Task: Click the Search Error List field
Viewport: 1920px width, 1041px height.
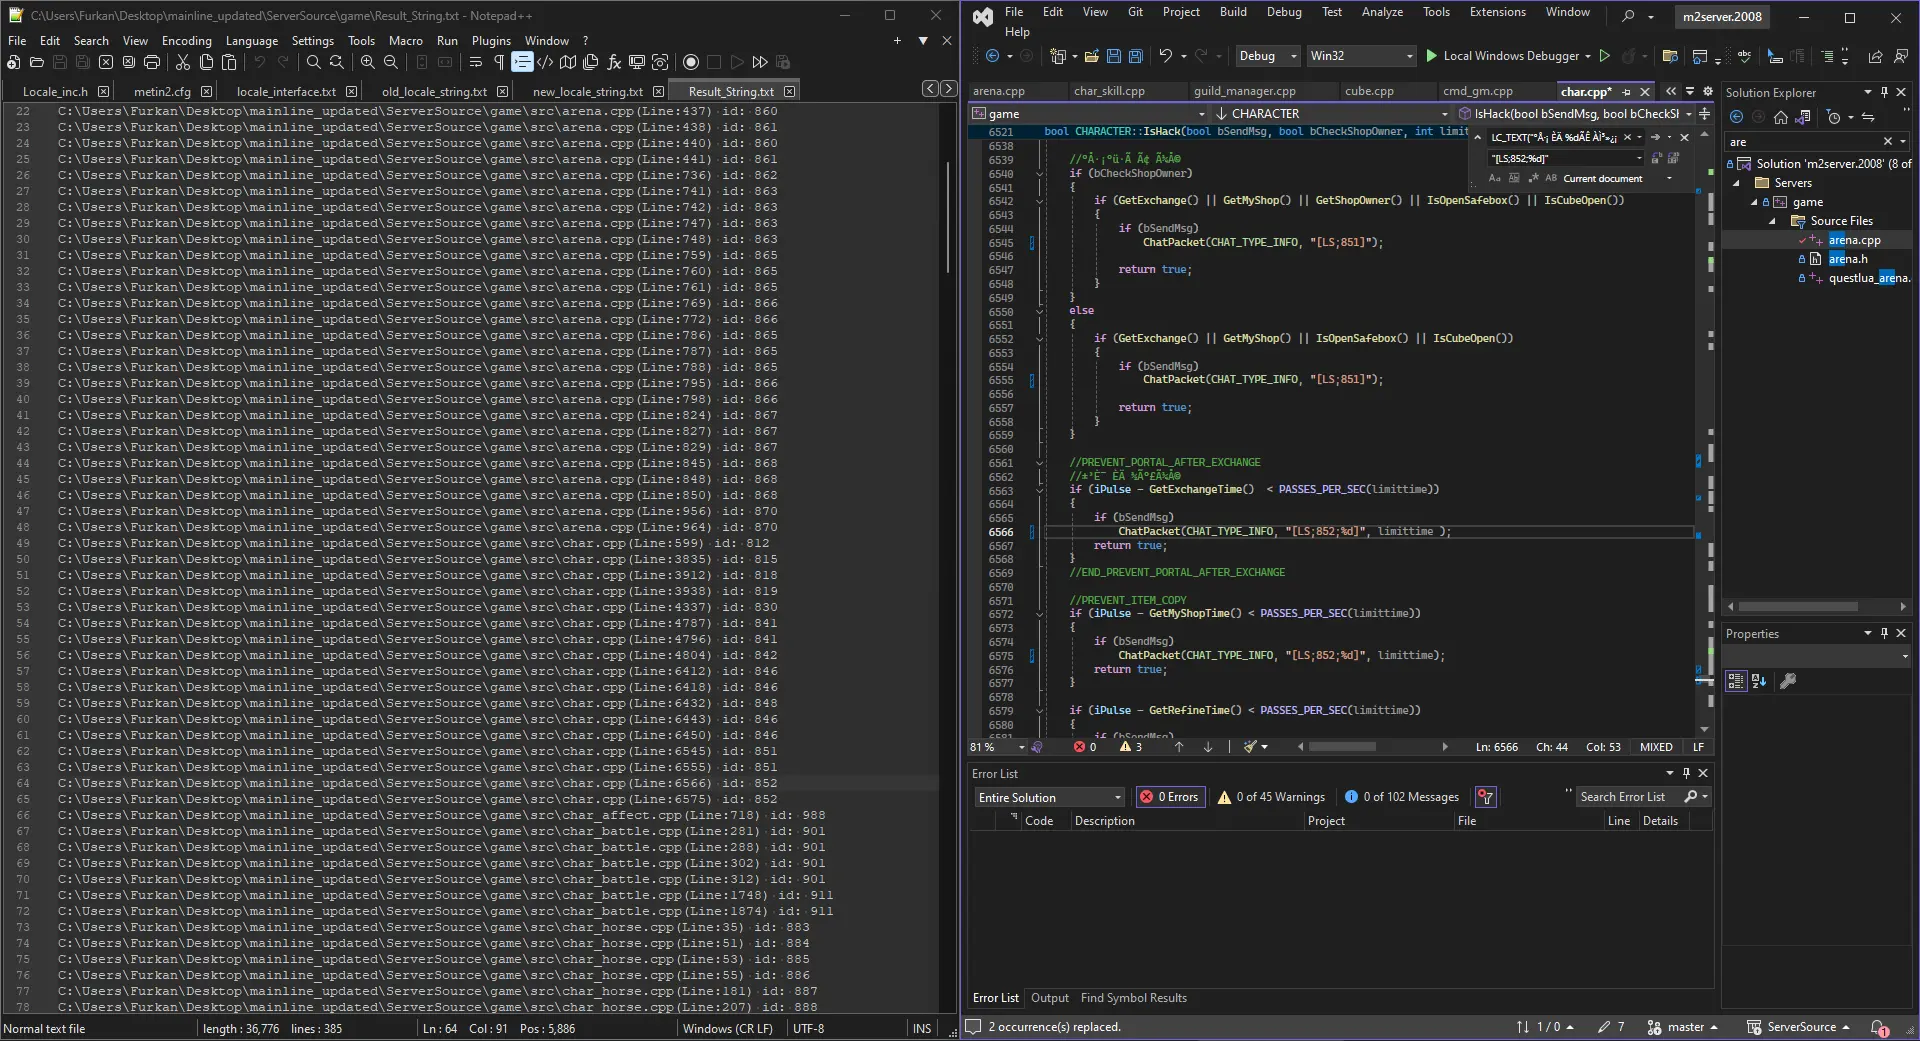Action: (x=1627, y=797)
